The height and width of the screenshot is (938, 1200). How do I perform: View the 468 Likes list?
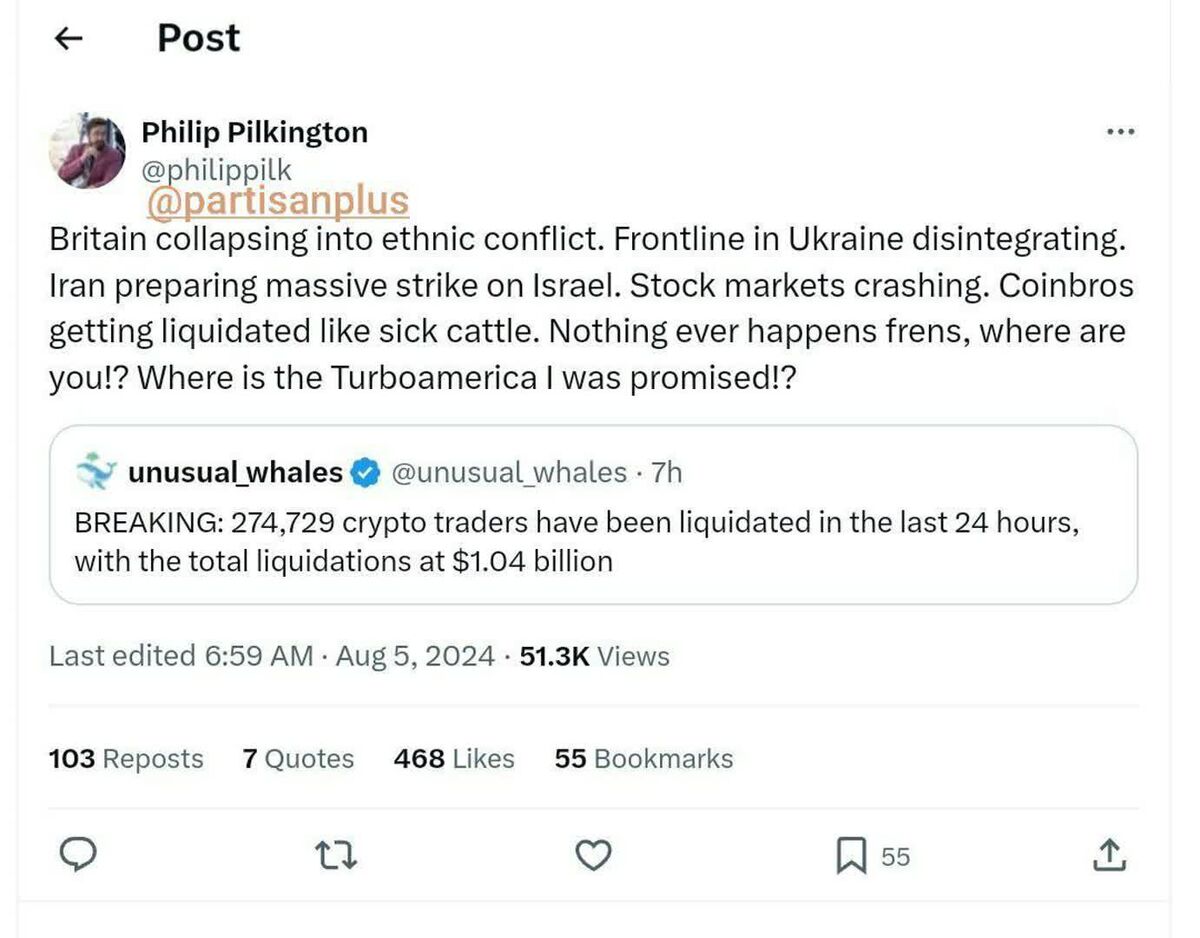pyautogui.click(x=454, y=759)
